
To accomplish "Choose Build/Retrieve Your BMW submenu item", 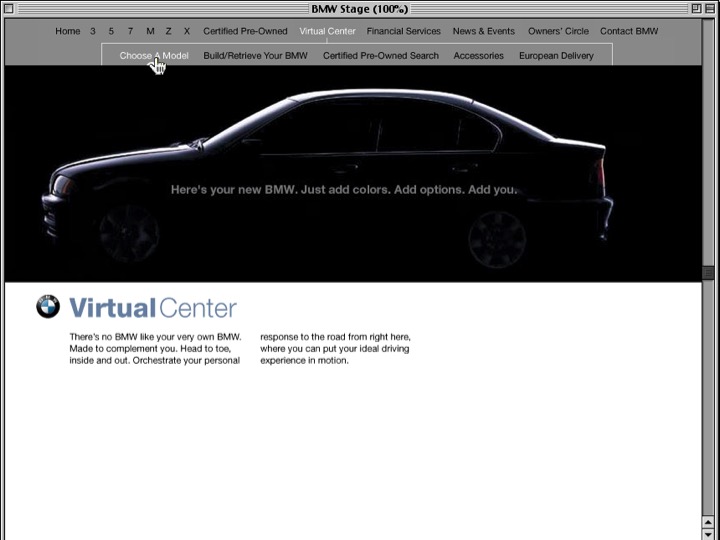I will point(255,56).
